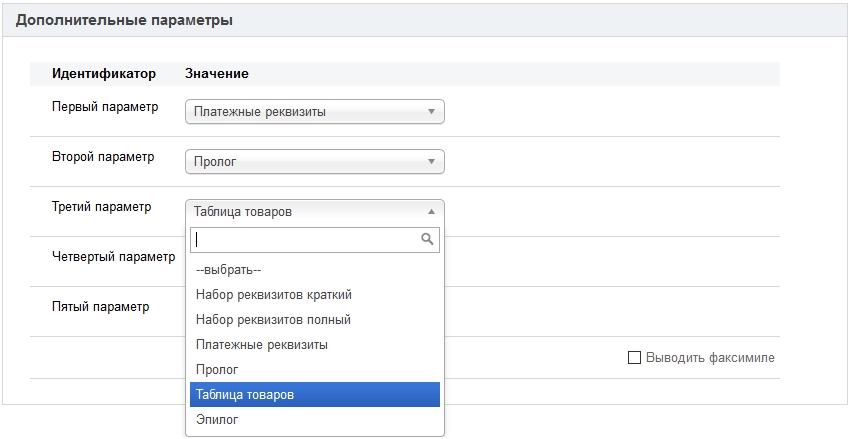The height and width of the screenshot is (439, 851).
Task: Focus the dropdown search input field
Action: click(305, 239)
